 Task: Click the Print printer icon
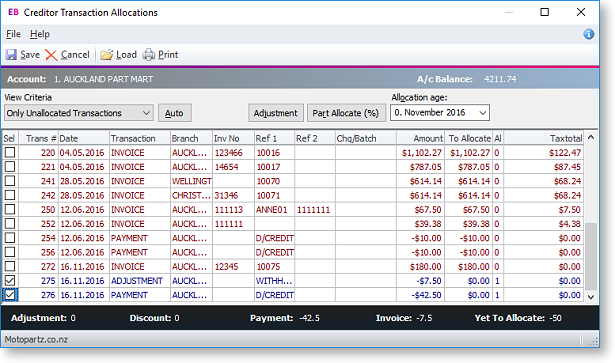[x=149, y=55]
